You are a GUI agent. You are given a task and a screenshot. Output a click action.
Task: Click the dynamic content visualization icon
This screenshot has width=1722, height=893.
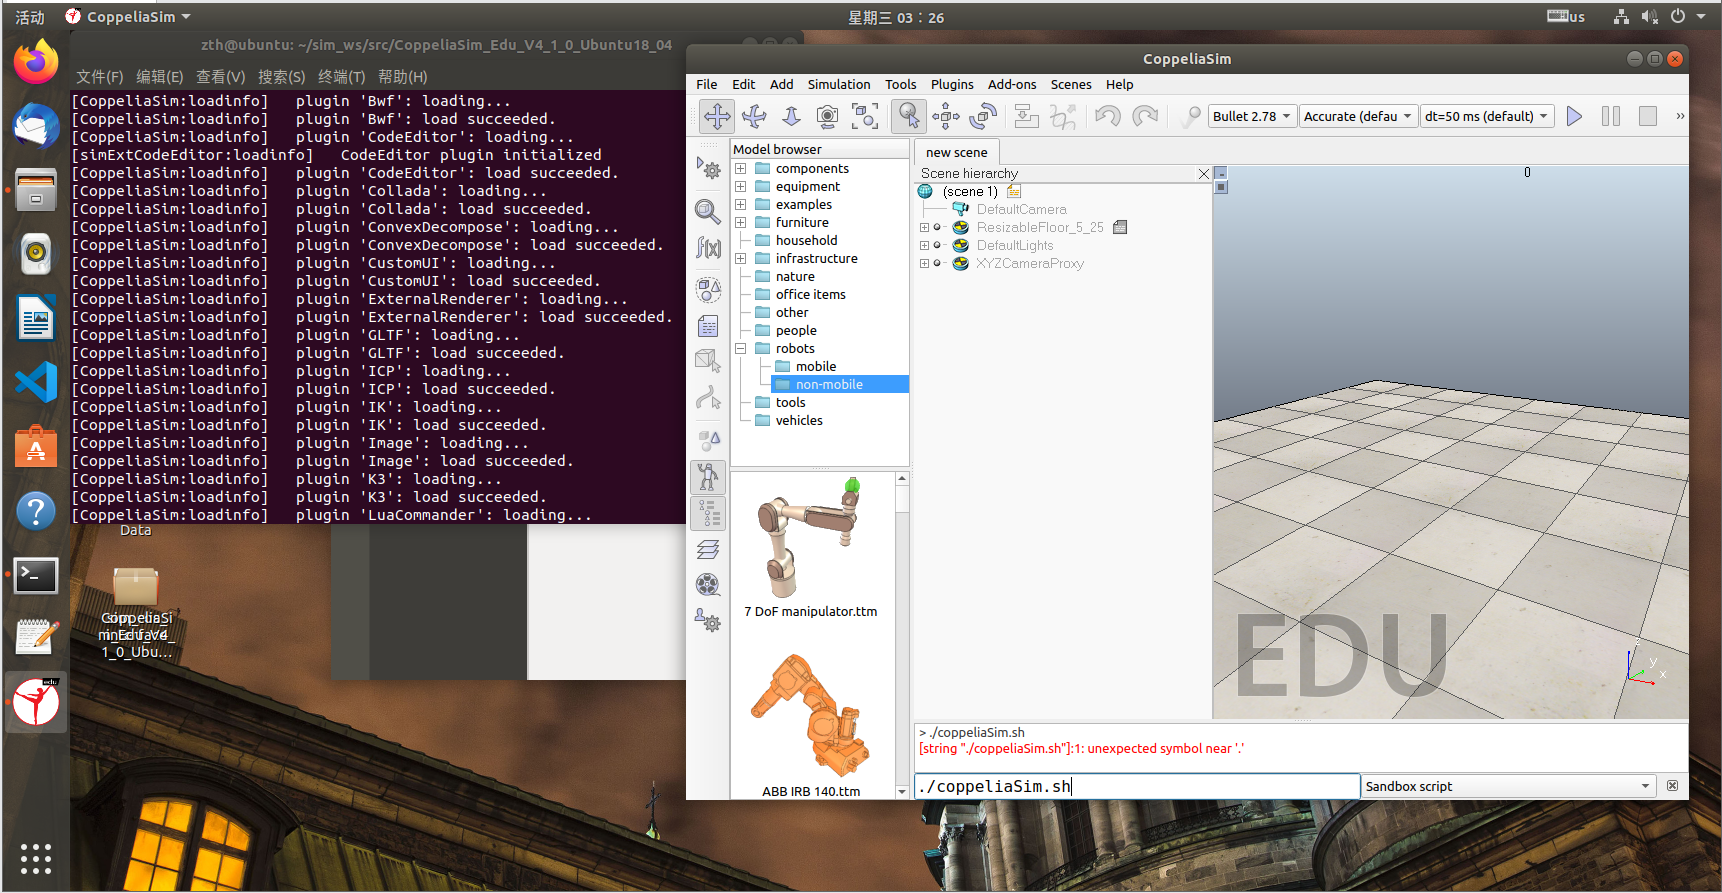(x=1189, y=116)
